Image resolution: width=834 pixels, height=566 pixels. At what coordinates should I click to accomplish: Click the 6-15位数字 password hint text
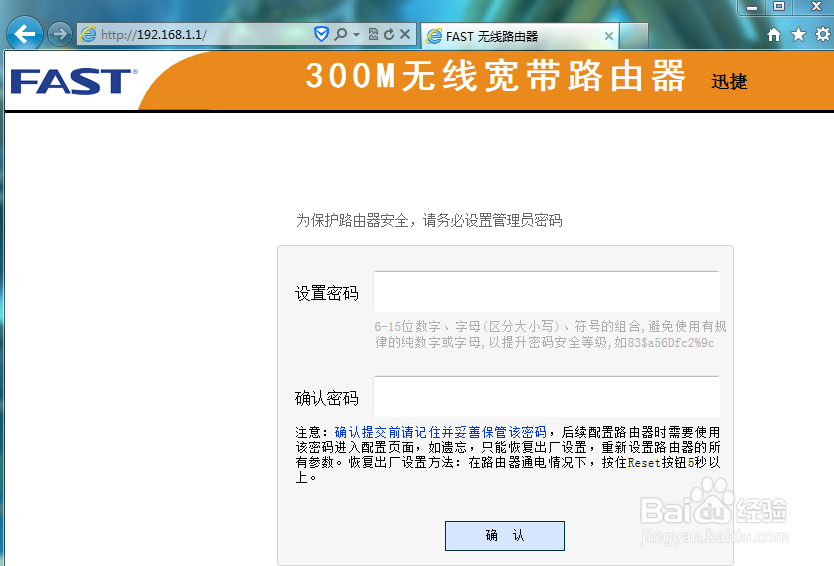[x=550, y=334]
